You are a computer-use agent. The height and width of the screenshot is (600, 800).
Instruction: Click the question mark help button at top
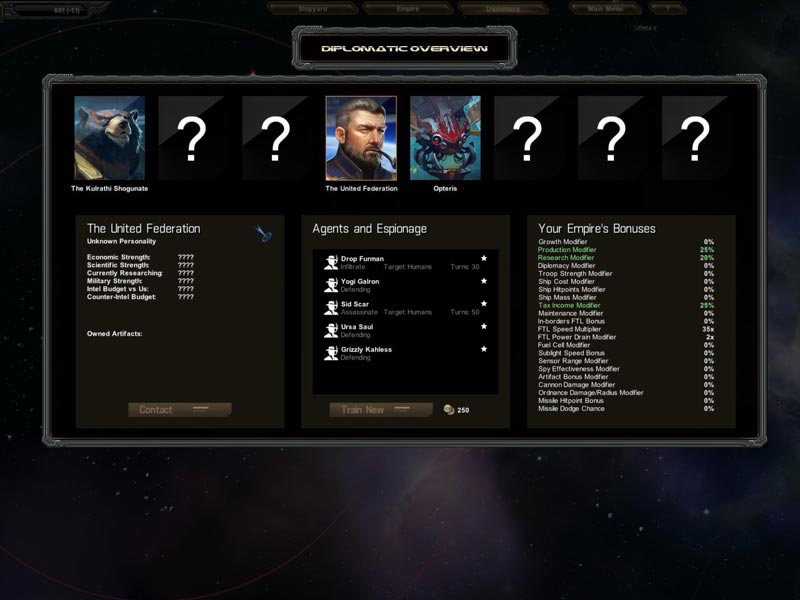667,9
